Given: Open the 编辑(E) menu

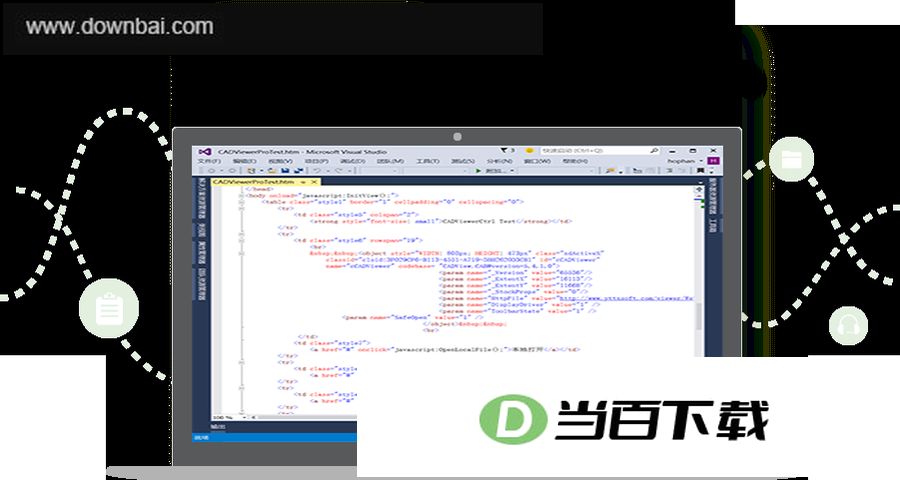Looking at the screenshot, I should [x=245, y=161].
